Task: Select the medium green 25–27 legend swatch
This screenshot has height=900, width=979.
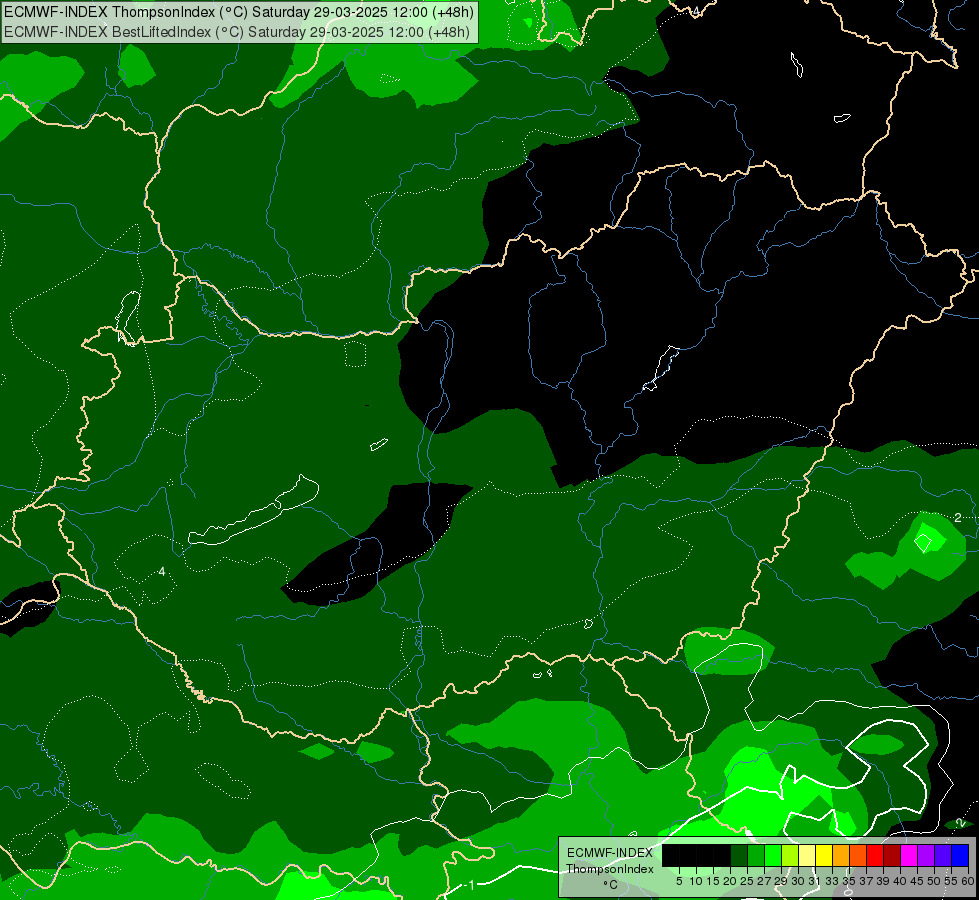Action: tap(756, 855)
